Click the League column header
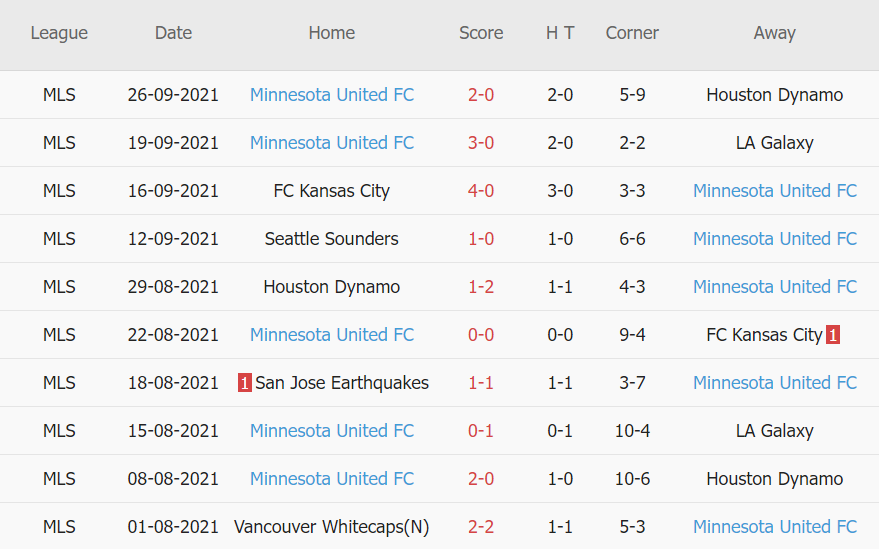 (x=59, y=33)
